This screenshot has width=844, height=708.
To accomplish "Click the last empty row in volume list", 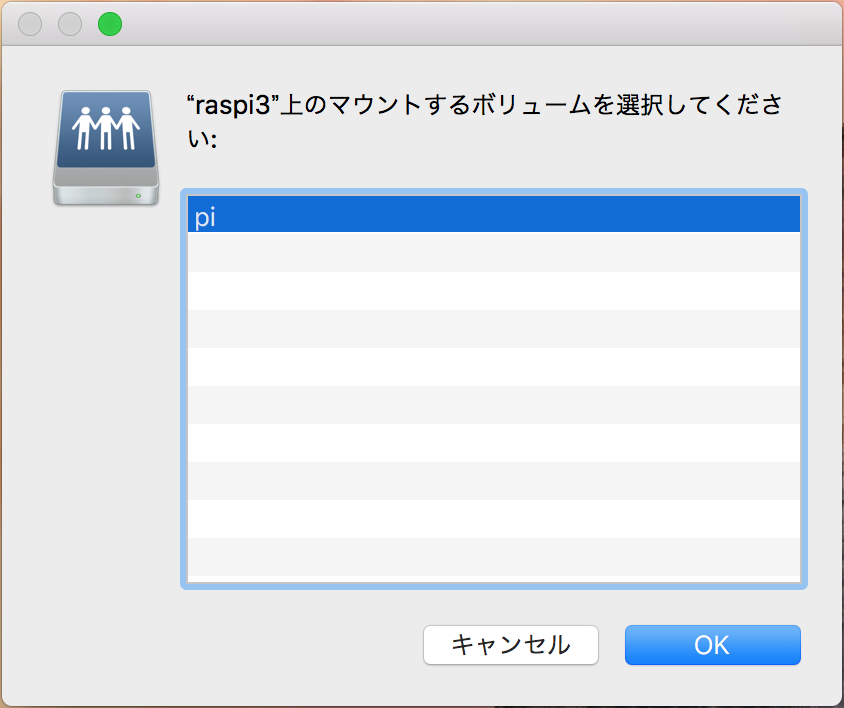I will coord(494,557).
